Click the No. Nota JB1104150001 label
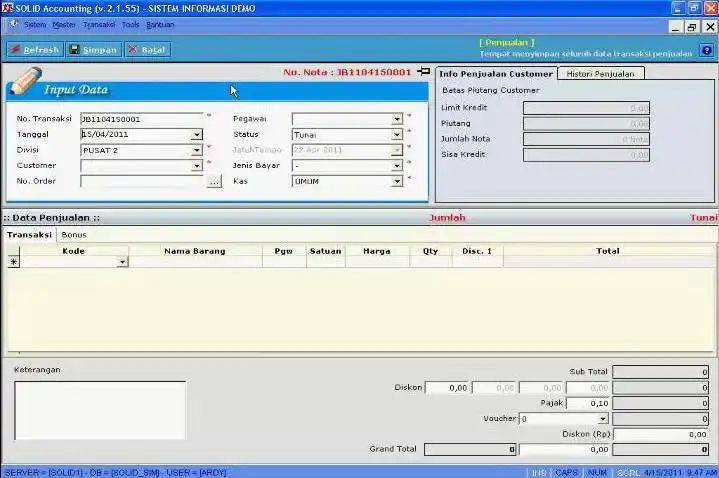719x478 pixels. pos(347,72)
